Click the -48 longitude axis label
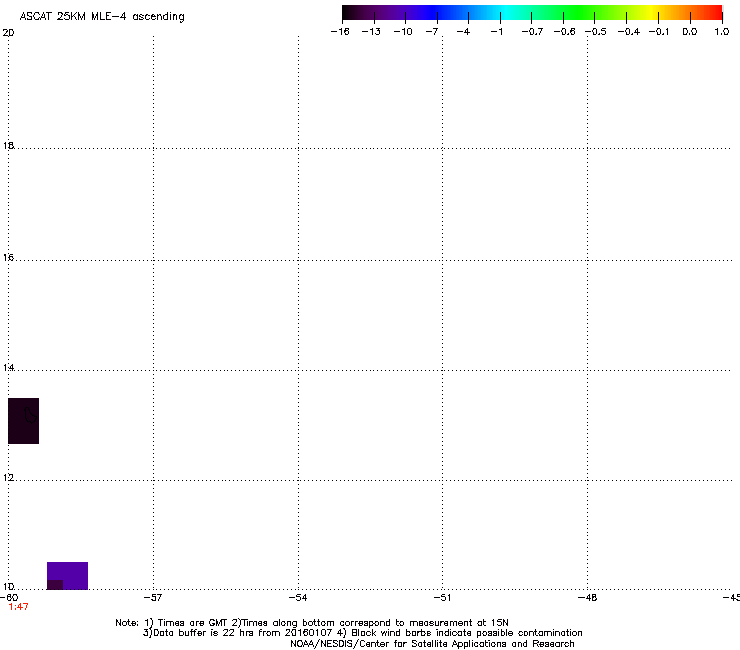 pos(588,598)
